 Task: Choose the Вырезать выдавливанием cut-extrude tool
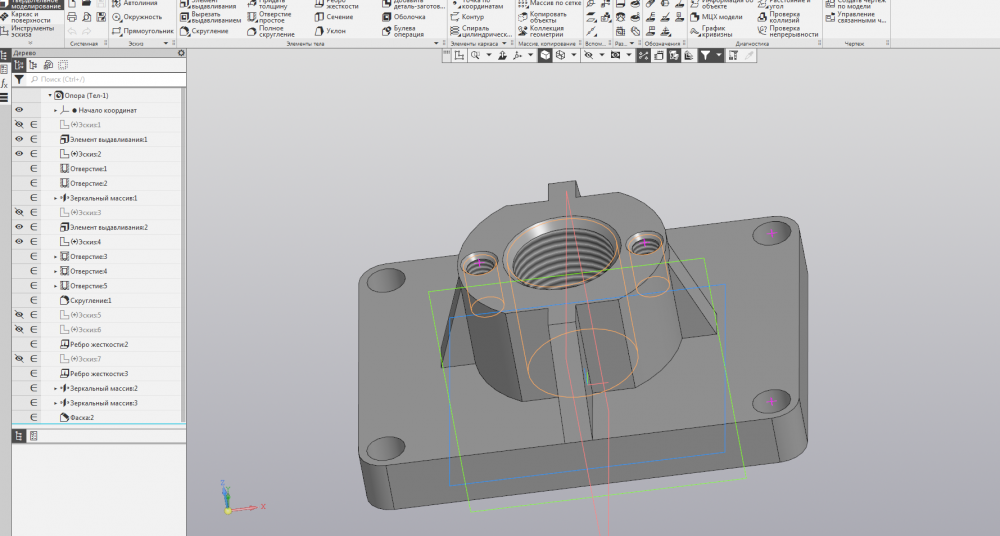point(214,17)
